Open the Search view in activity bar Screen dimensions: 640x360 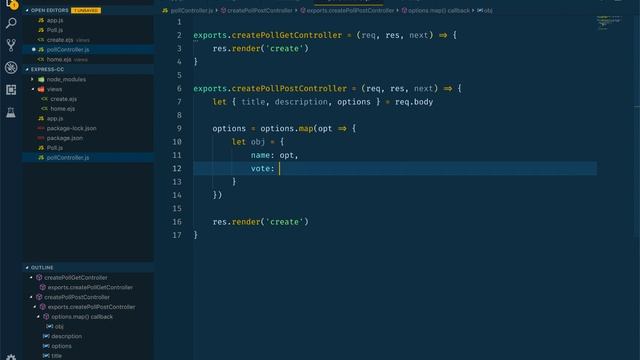click(11, 23)
